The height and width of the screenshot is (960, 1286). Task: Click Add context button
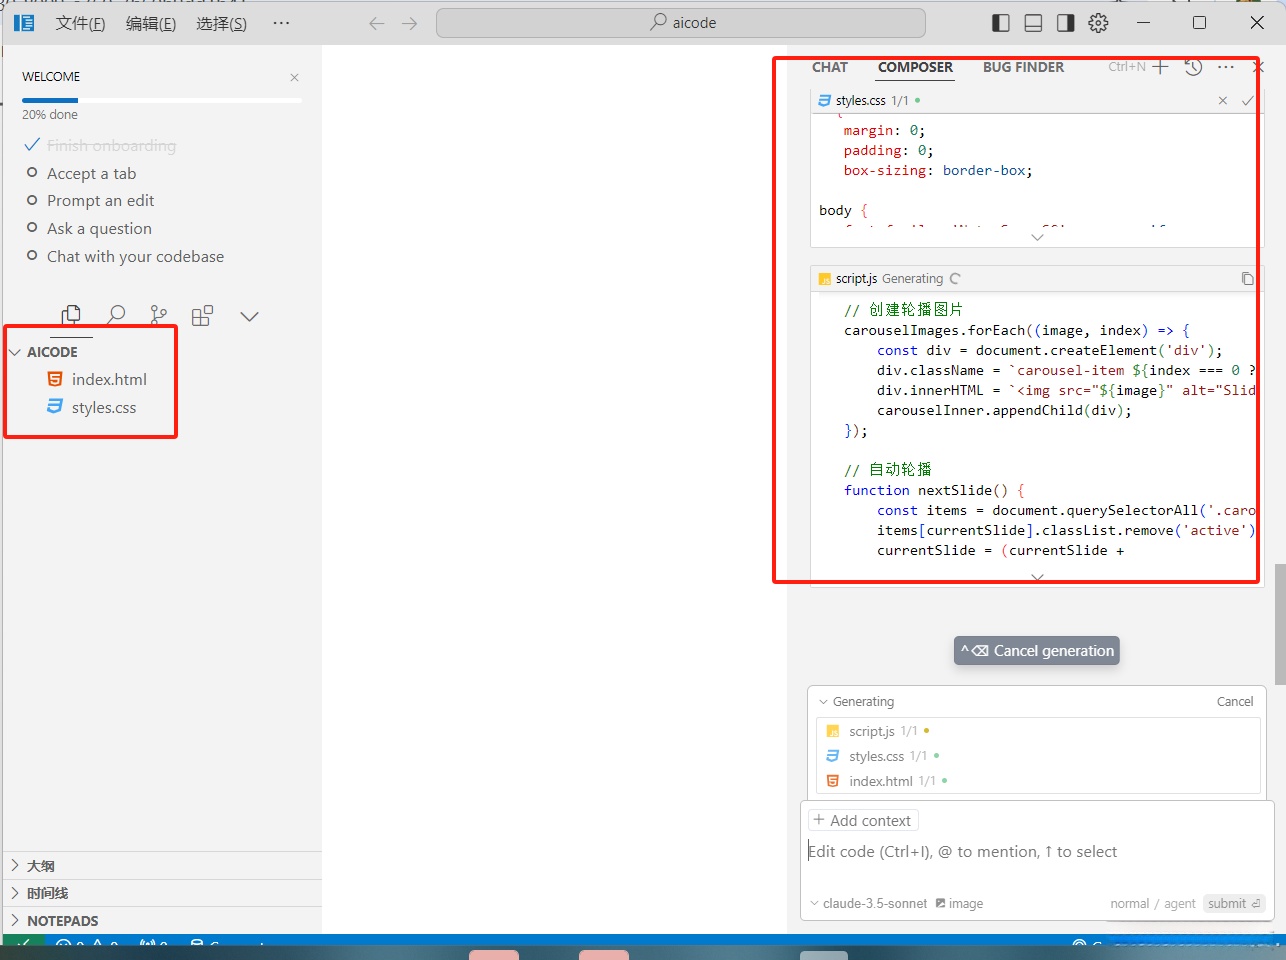coord(862,821)
